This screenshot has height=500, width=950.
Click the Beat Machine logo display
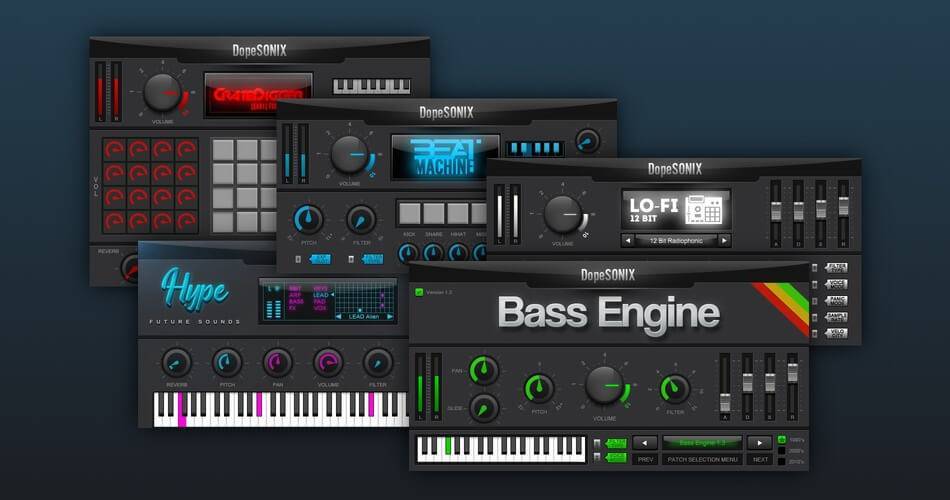click(446, 157)
